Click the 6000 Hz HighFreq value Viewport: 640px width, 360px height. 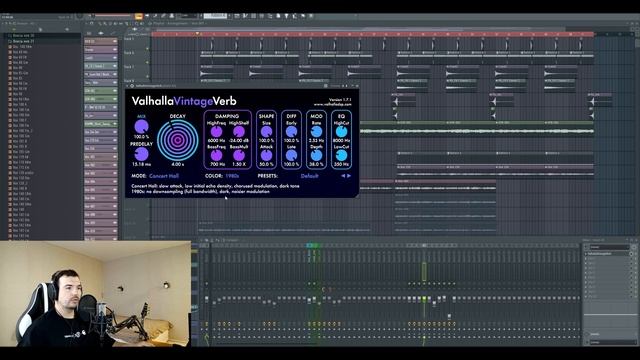(x=216, y=140)
